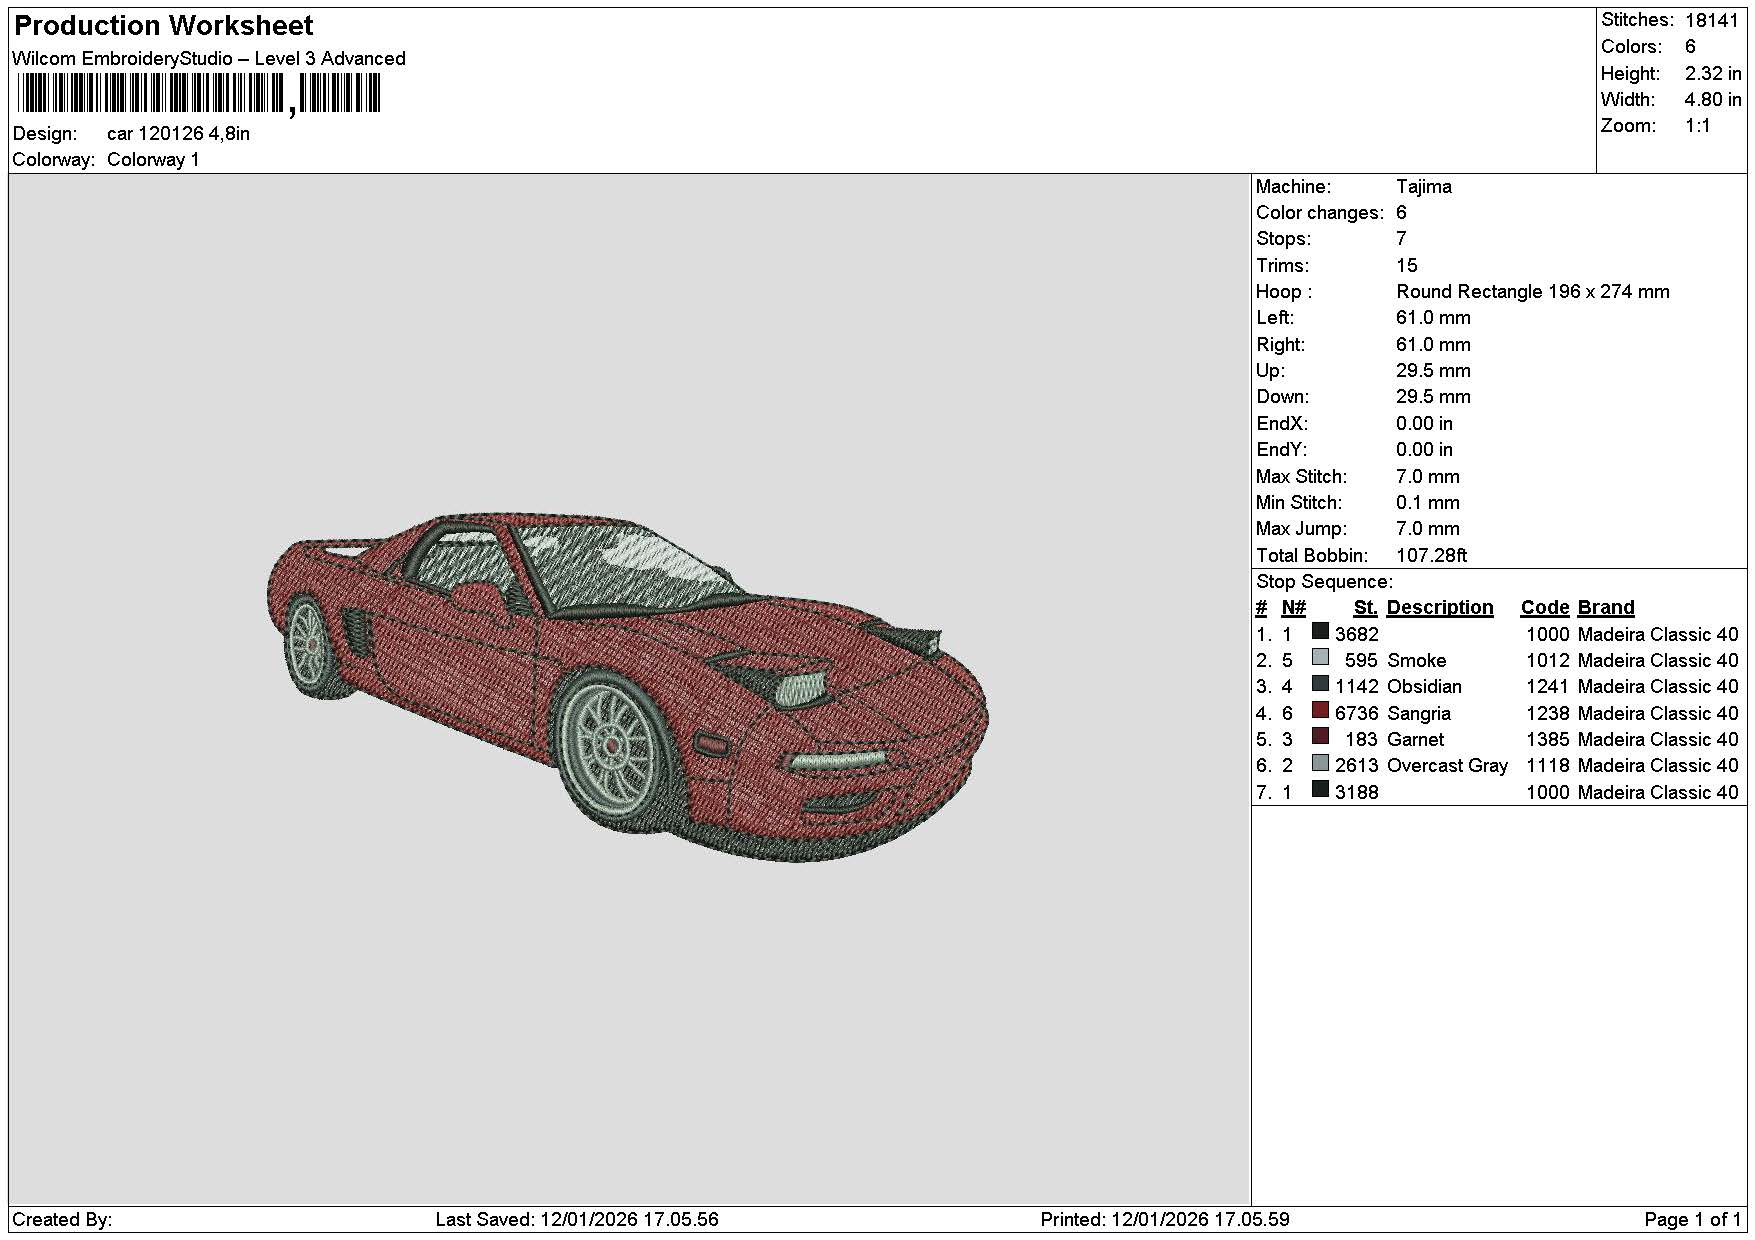Click the embroidered car design preview

pos(629,688)
